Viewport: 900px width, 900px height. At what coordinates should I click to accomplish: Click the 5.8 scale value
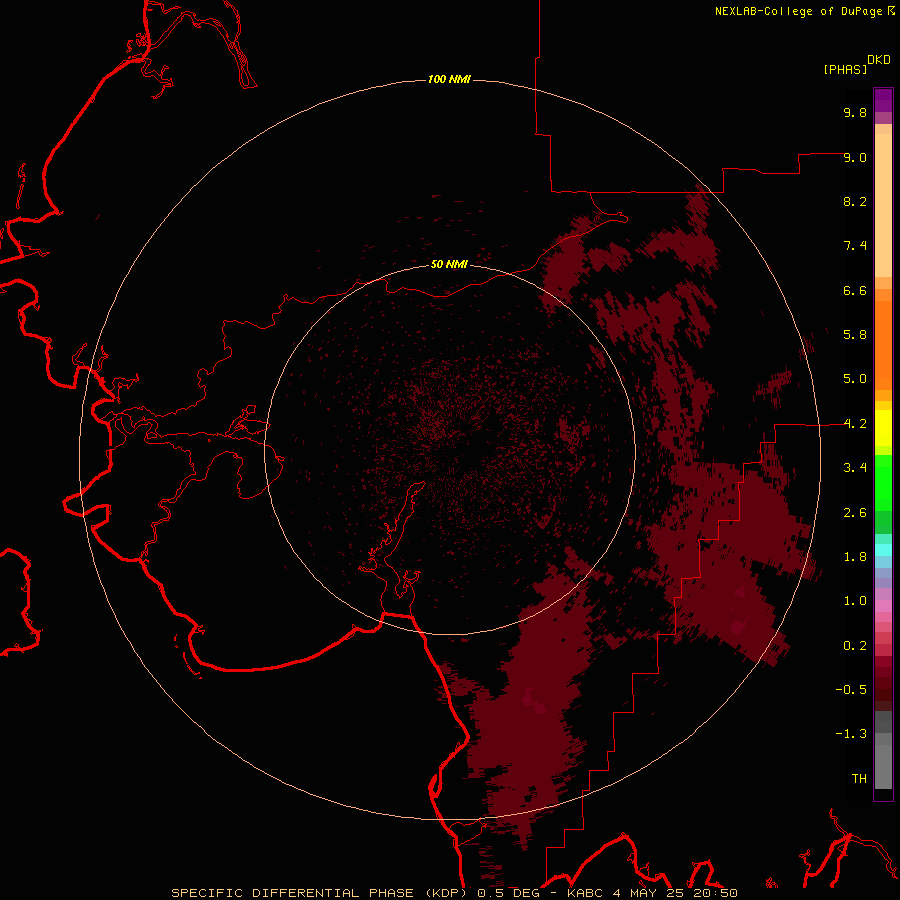click(855, 335)
